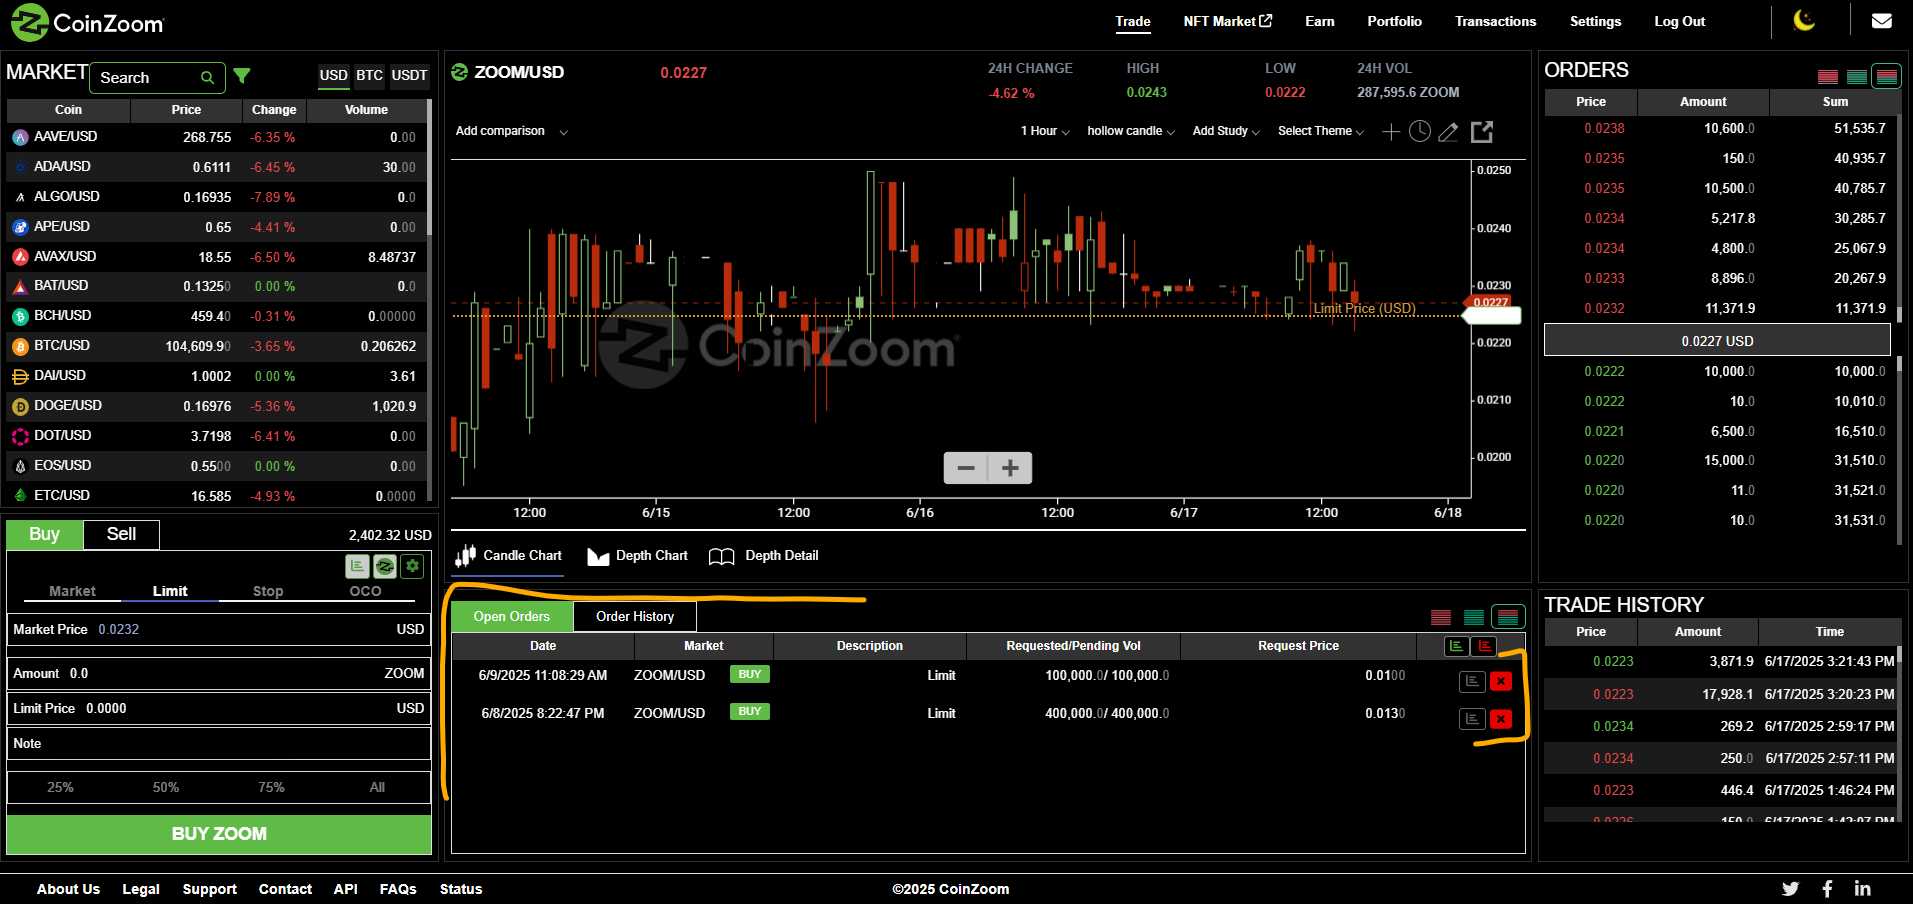Click the CoinZoom logo
Screen dimensions: 1913x904
coord(87,22)
